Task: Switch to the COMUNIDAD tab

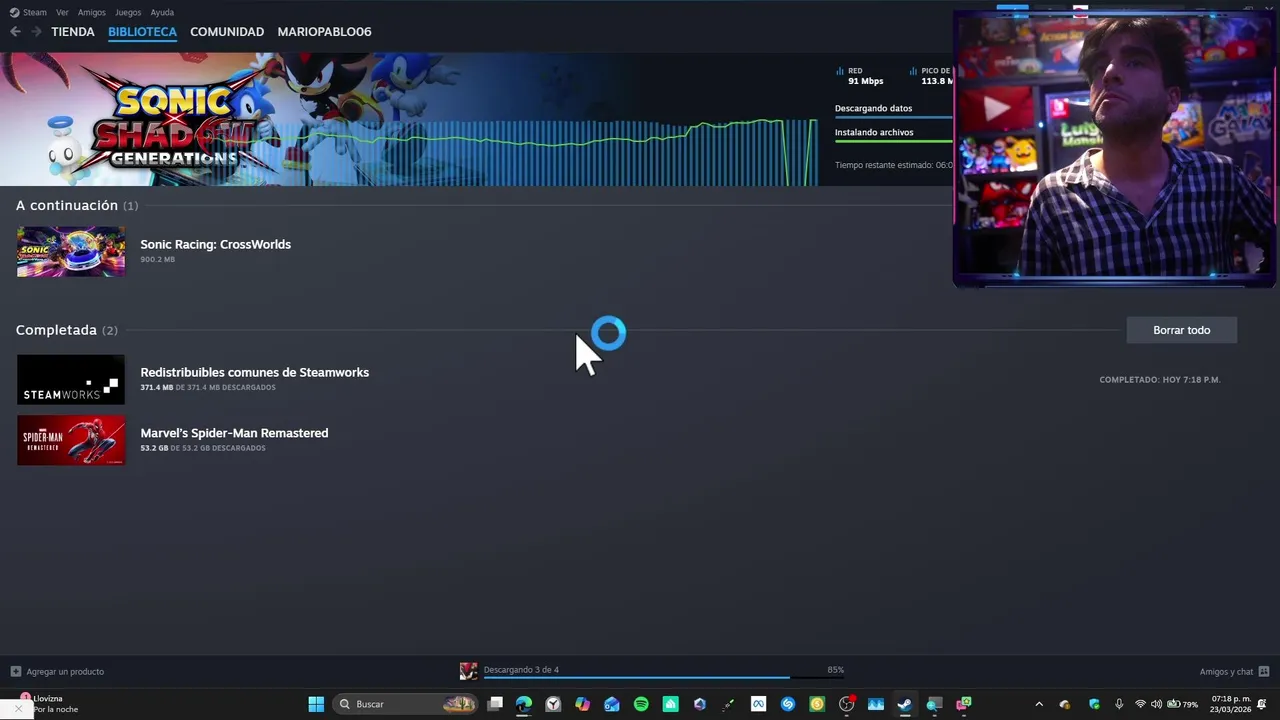Action: pos(227,32)
